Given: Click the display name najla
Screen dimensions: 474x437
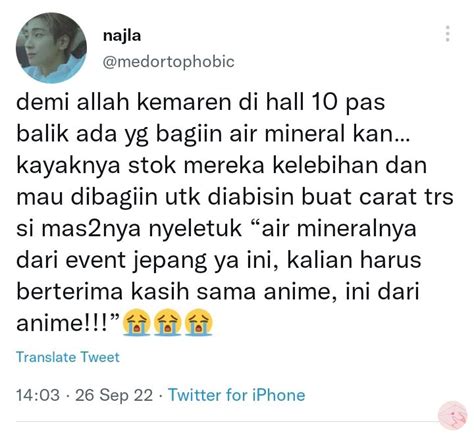Looking at the screenshot, I should point(122,36).
